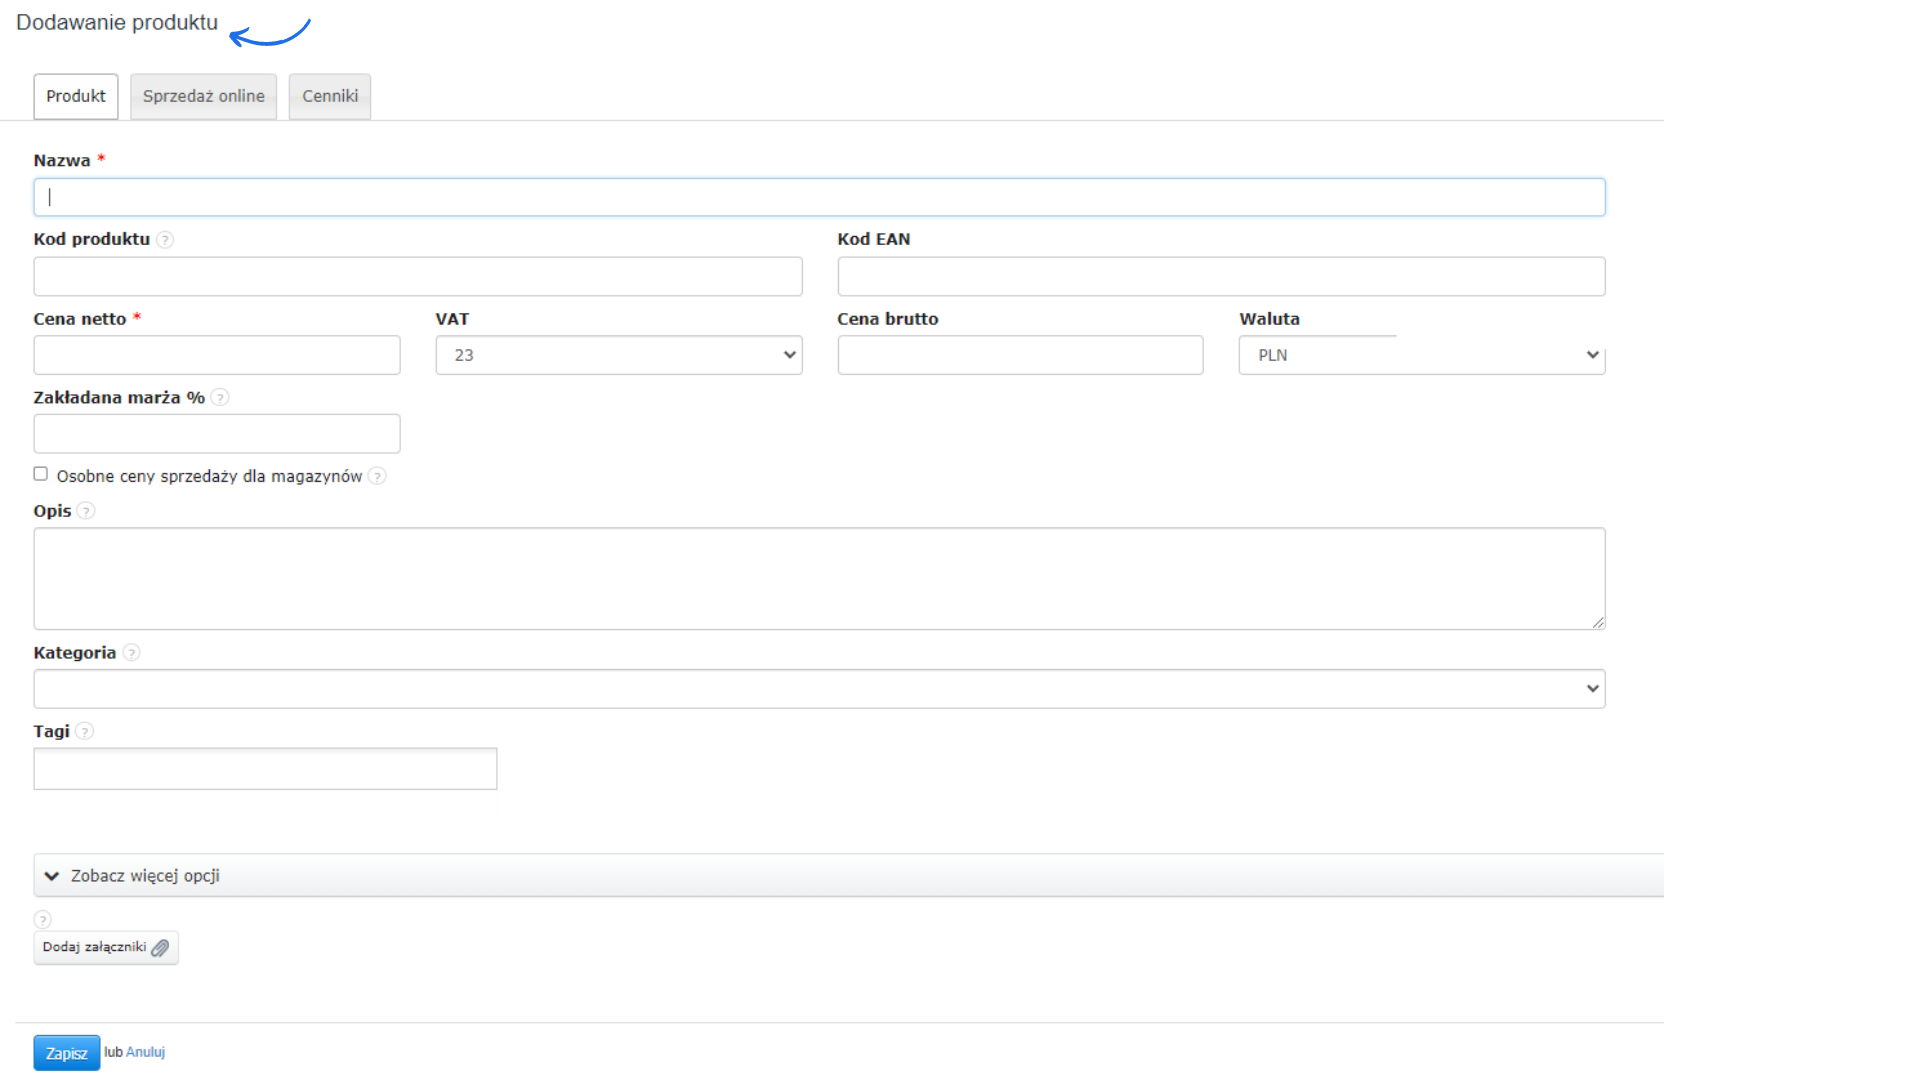Image resolution: width=1920 pixels, height=1080 pixels.
Task: Click help icon next to Kod produktu
Action: coord(165,240)
